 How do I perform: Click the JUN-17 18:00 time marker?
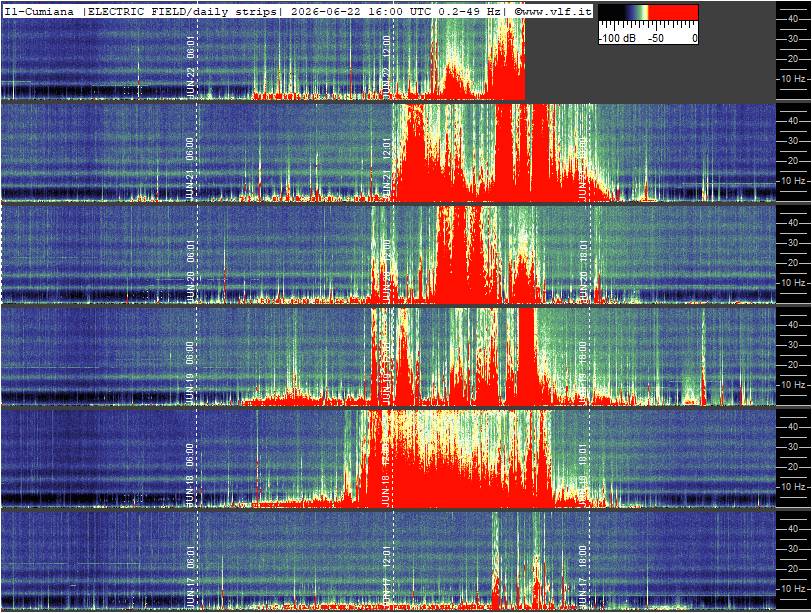pos(584,577)
